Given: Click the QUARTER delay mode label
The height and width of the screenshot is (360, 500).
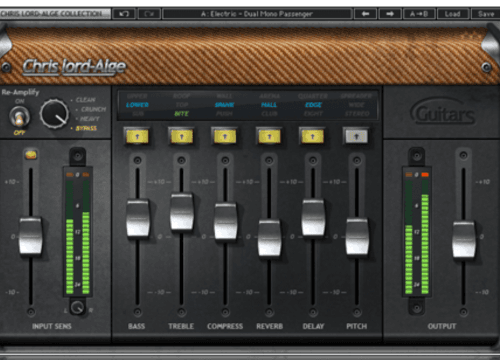Looking at the screenshot, I should tap(313, 96).
